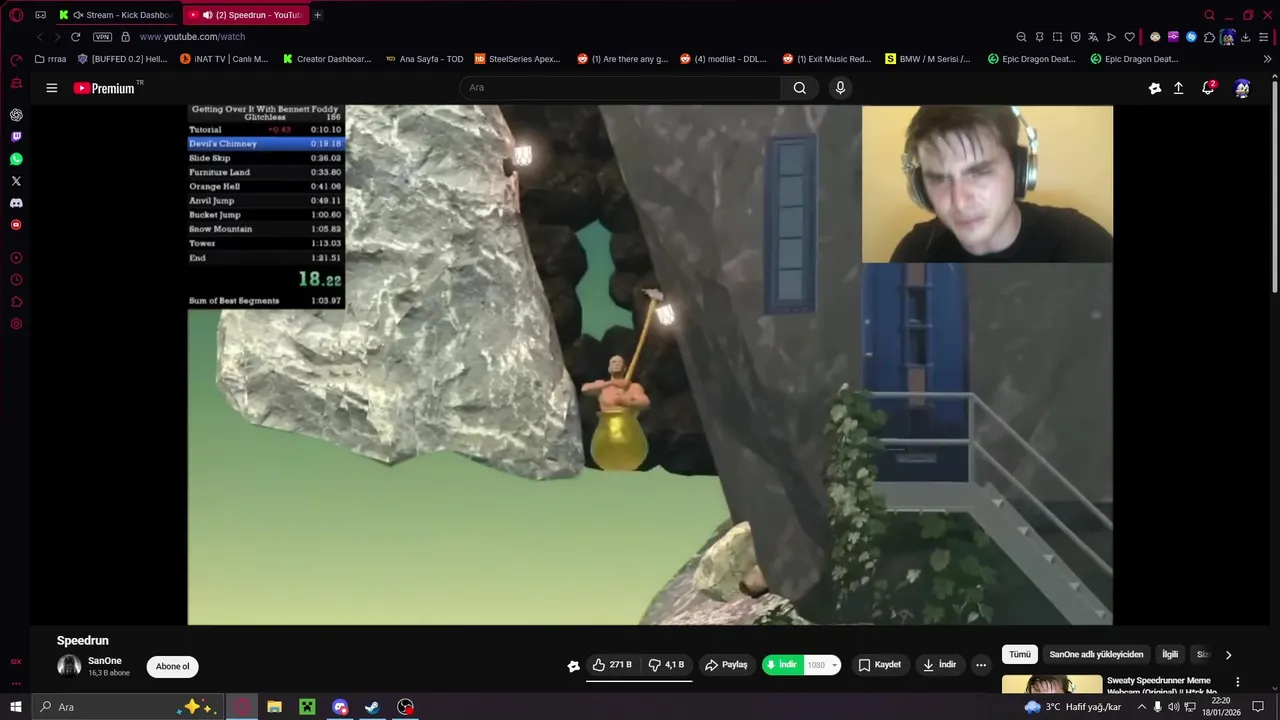Open a new tab with plus button
The image size is (1280, 720).
(x=317, y=15)
